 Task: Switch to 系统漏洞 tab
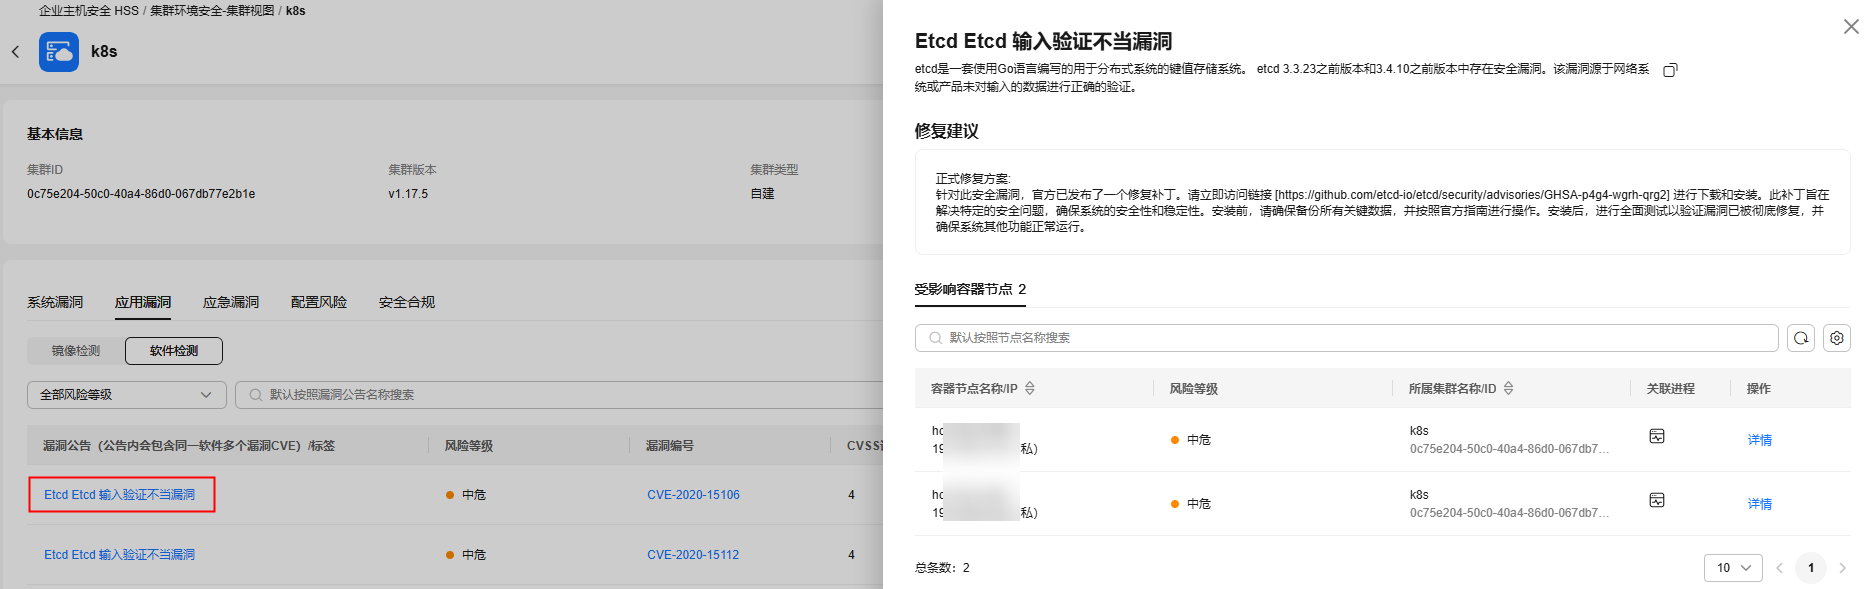coord(55,302)
